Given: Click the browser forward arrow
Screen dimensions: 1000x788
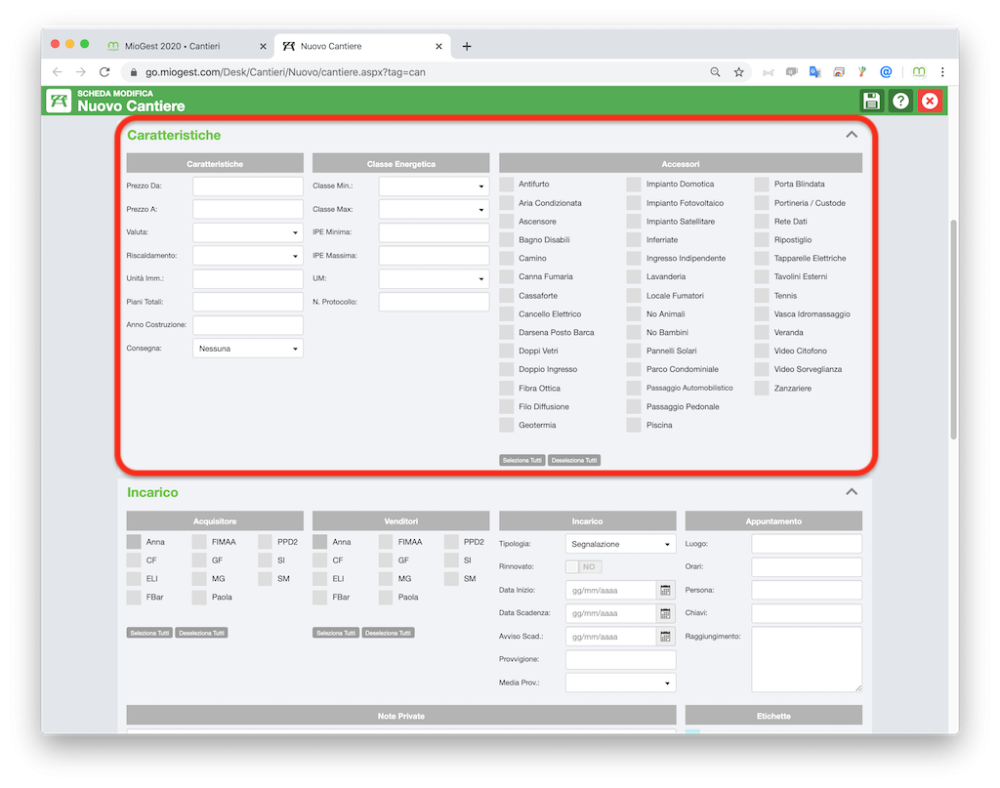Looking at the screenshot, I should click(80, 72).
